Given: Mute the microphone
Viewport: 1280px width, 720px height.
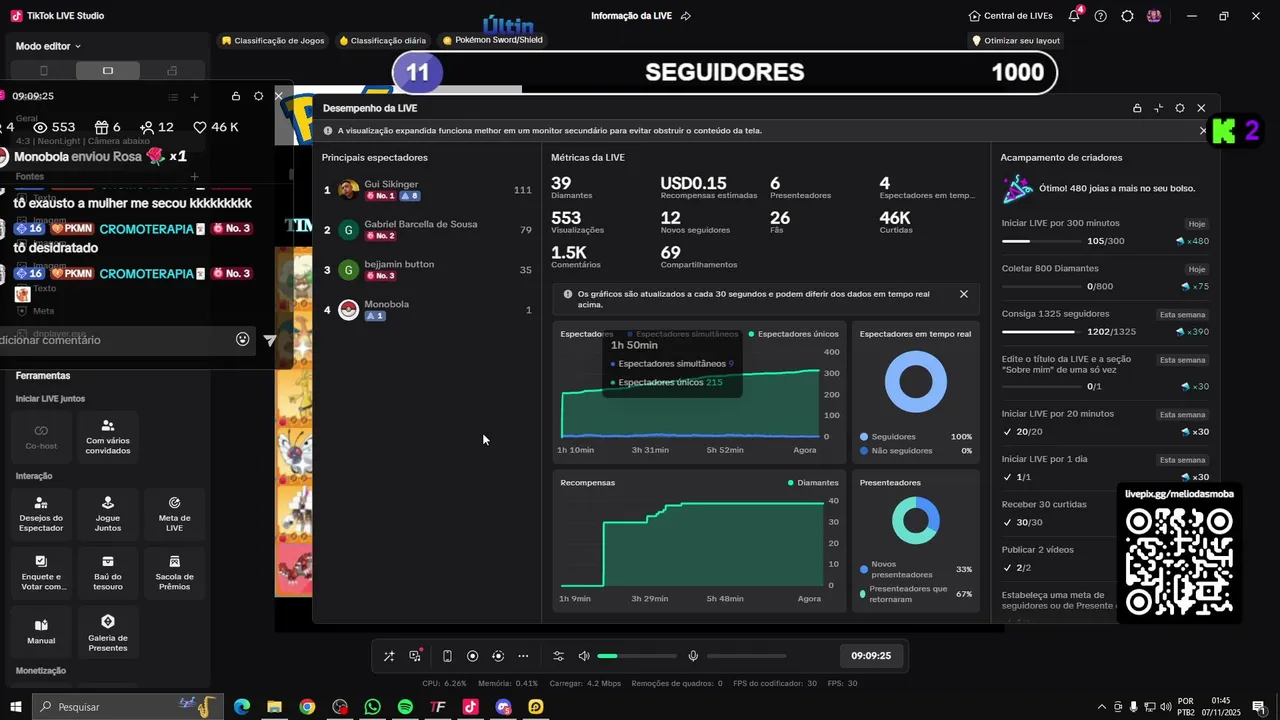Looking at the screenshot, I should (x=693, y=656).
